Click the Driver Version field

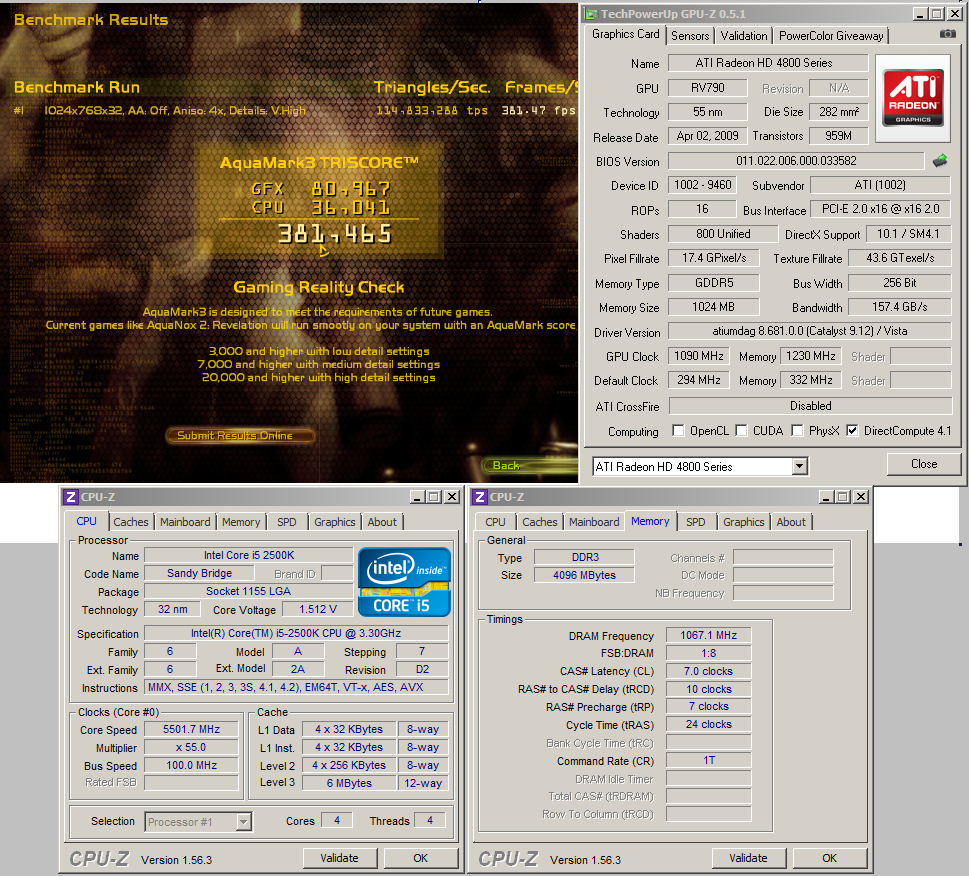coord(810,331)
